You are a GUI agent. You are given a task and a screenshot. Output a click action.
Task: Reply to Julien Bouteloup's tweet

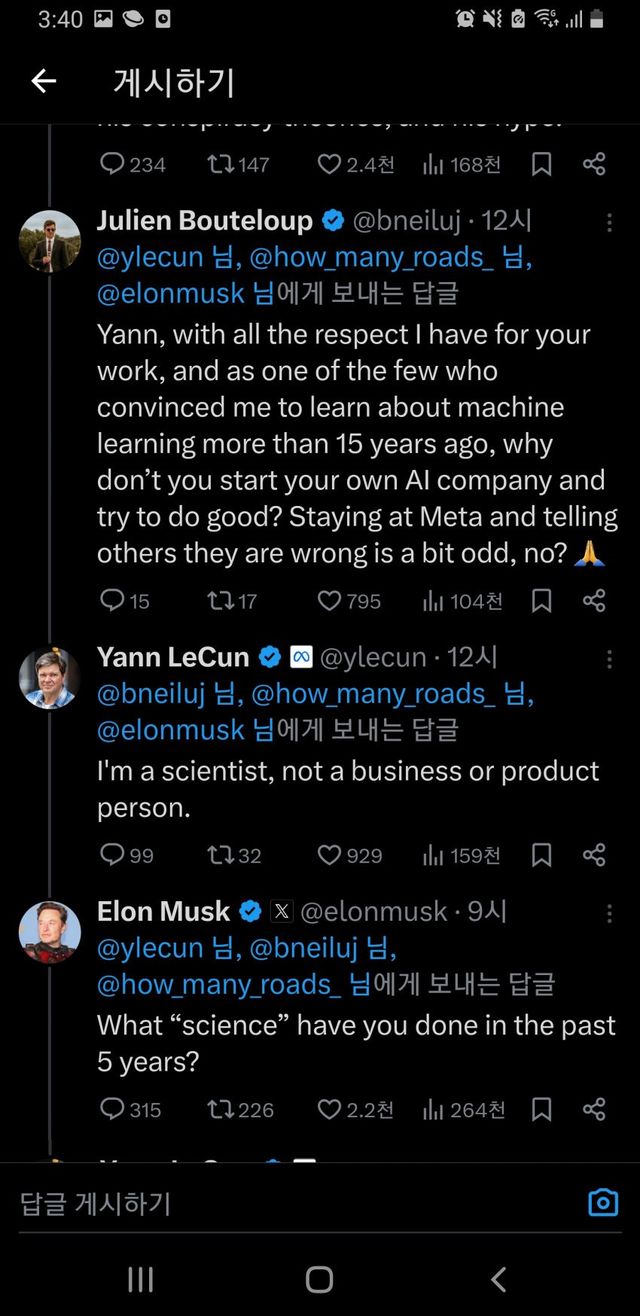click(x=113, y=600)
